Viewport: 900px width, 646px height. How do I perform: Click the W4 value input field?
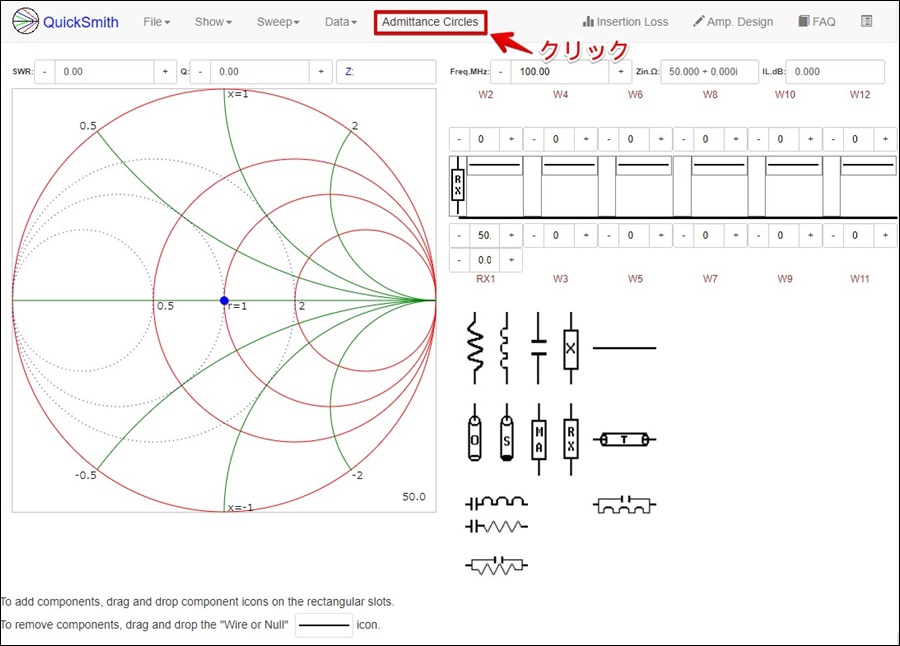(560, 139)
